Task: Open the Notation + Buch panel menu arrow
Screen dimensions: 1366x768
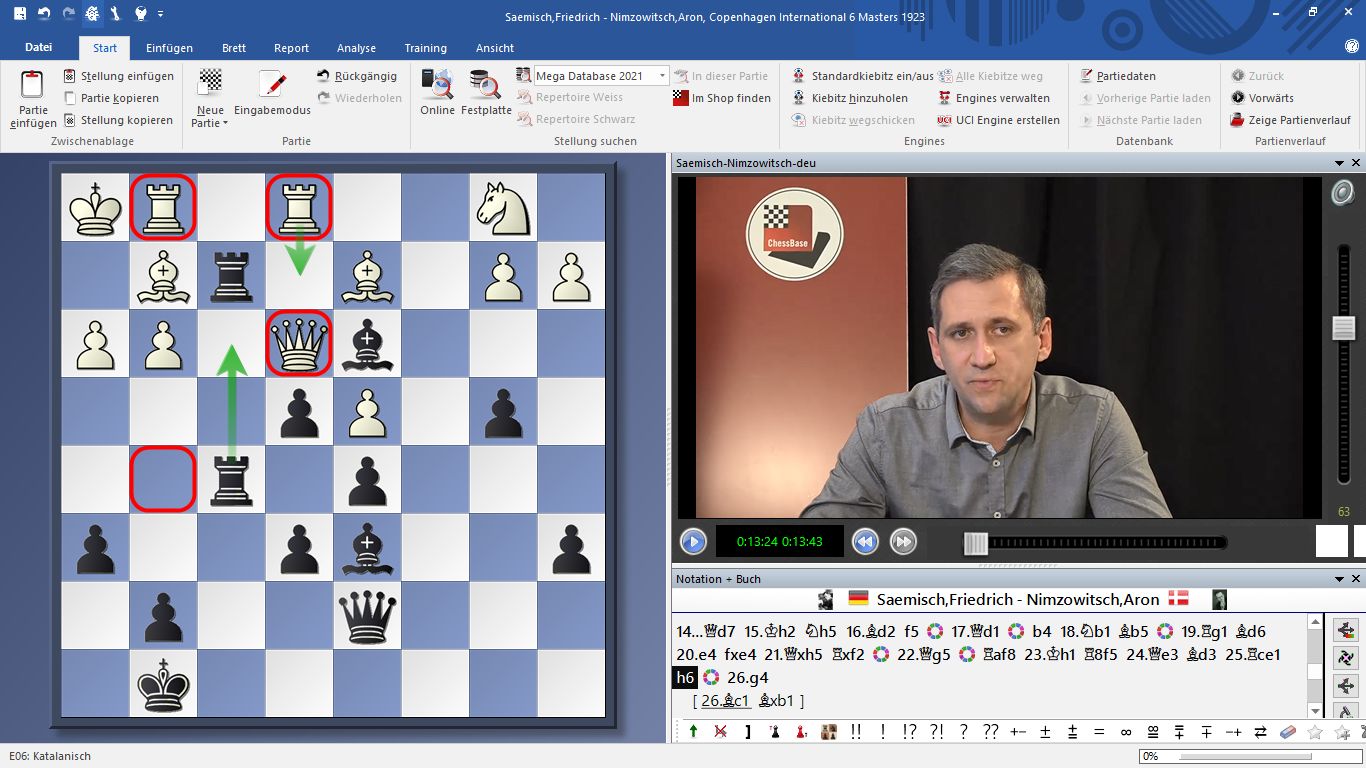Action: pyautogui.click(x=1340, y=579)
